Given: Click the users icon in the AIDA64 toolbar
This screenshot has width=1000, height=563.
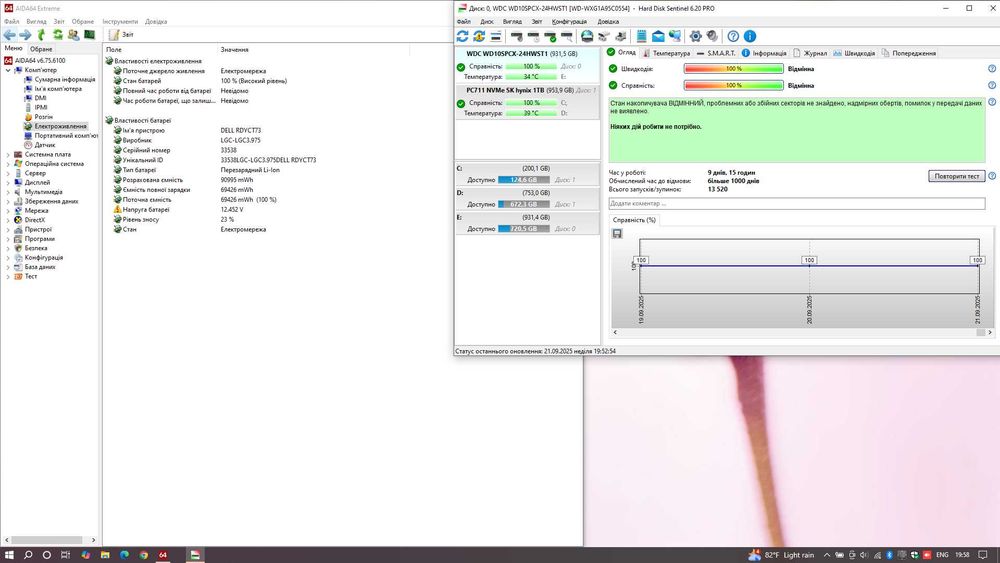Looking at the screenshot, I should tap(73, 34).
